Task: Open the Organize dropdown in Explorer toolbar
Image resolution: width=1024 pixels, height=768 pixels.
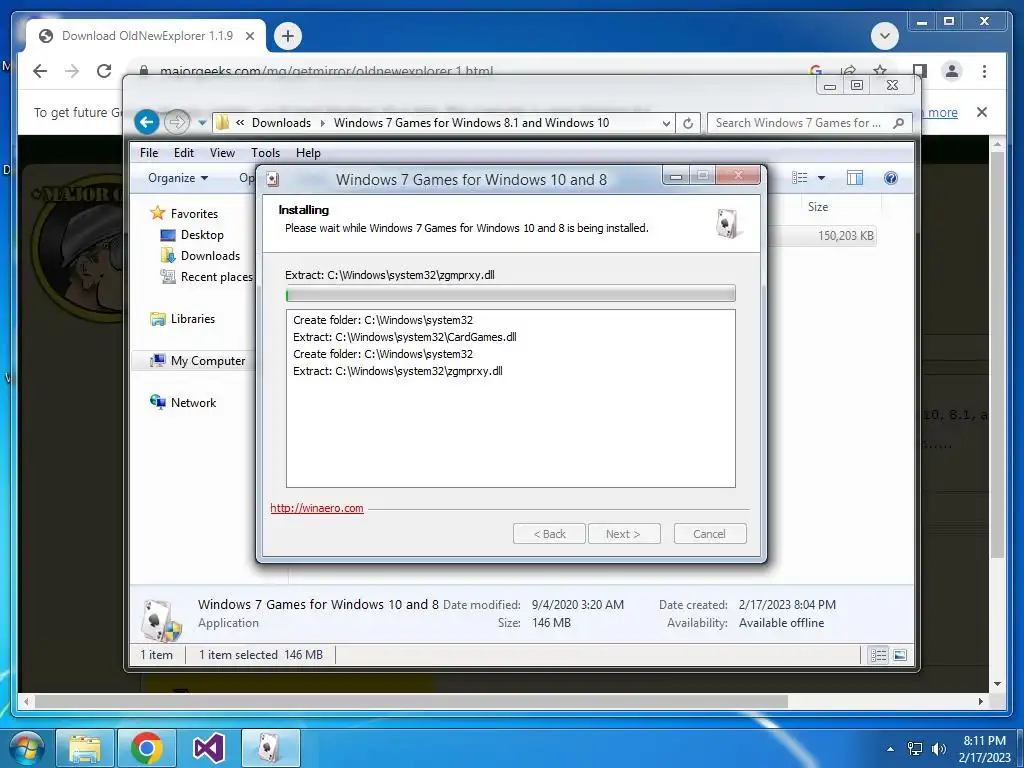Action: pos(178,178)
